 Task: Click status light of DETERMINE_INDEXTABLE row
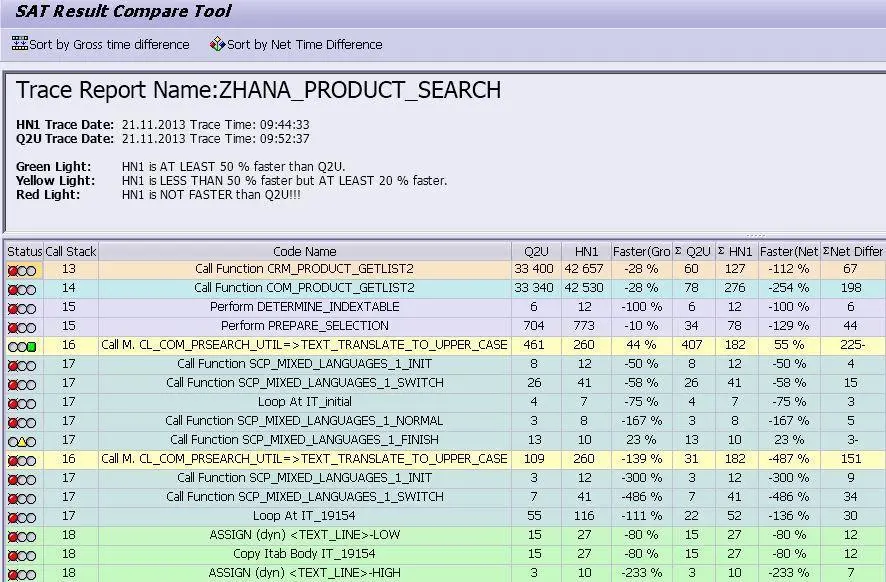21,309
